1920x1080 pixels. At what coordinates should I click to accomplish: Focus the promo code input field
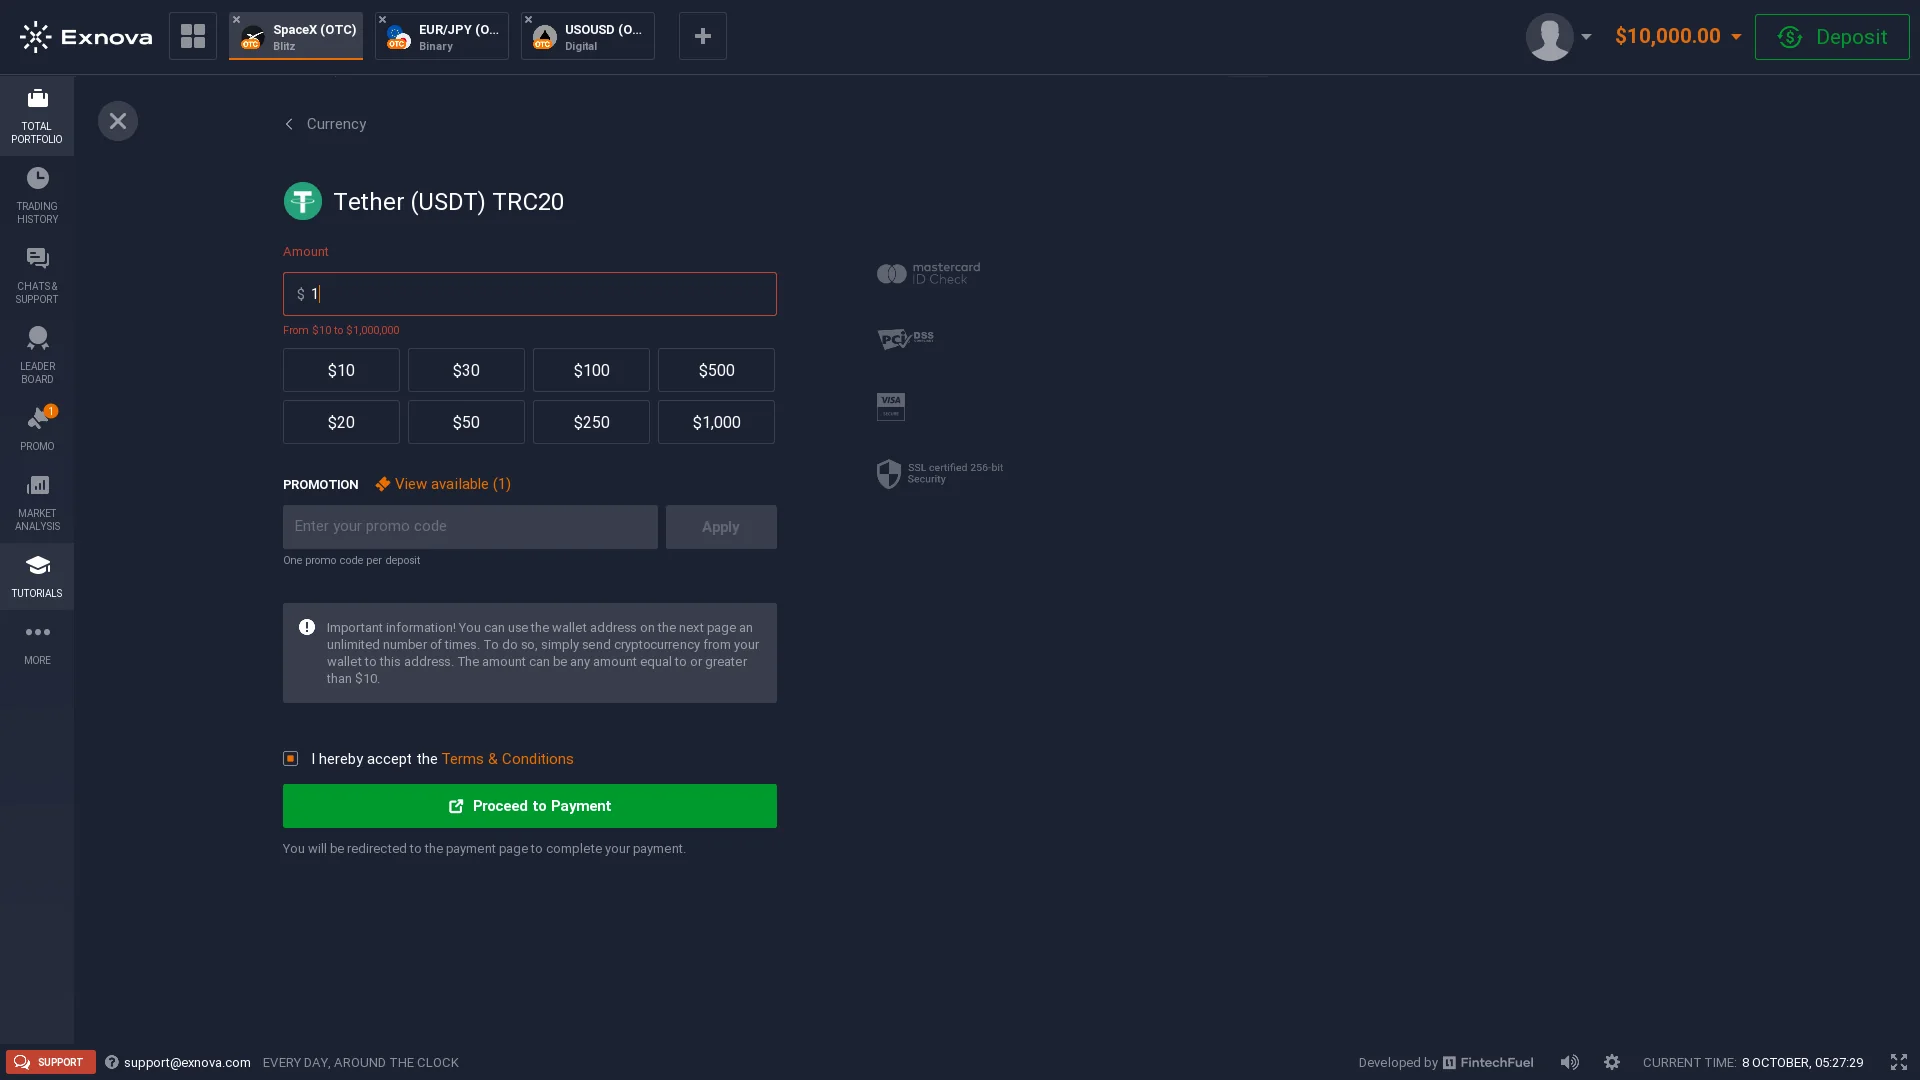470,527
